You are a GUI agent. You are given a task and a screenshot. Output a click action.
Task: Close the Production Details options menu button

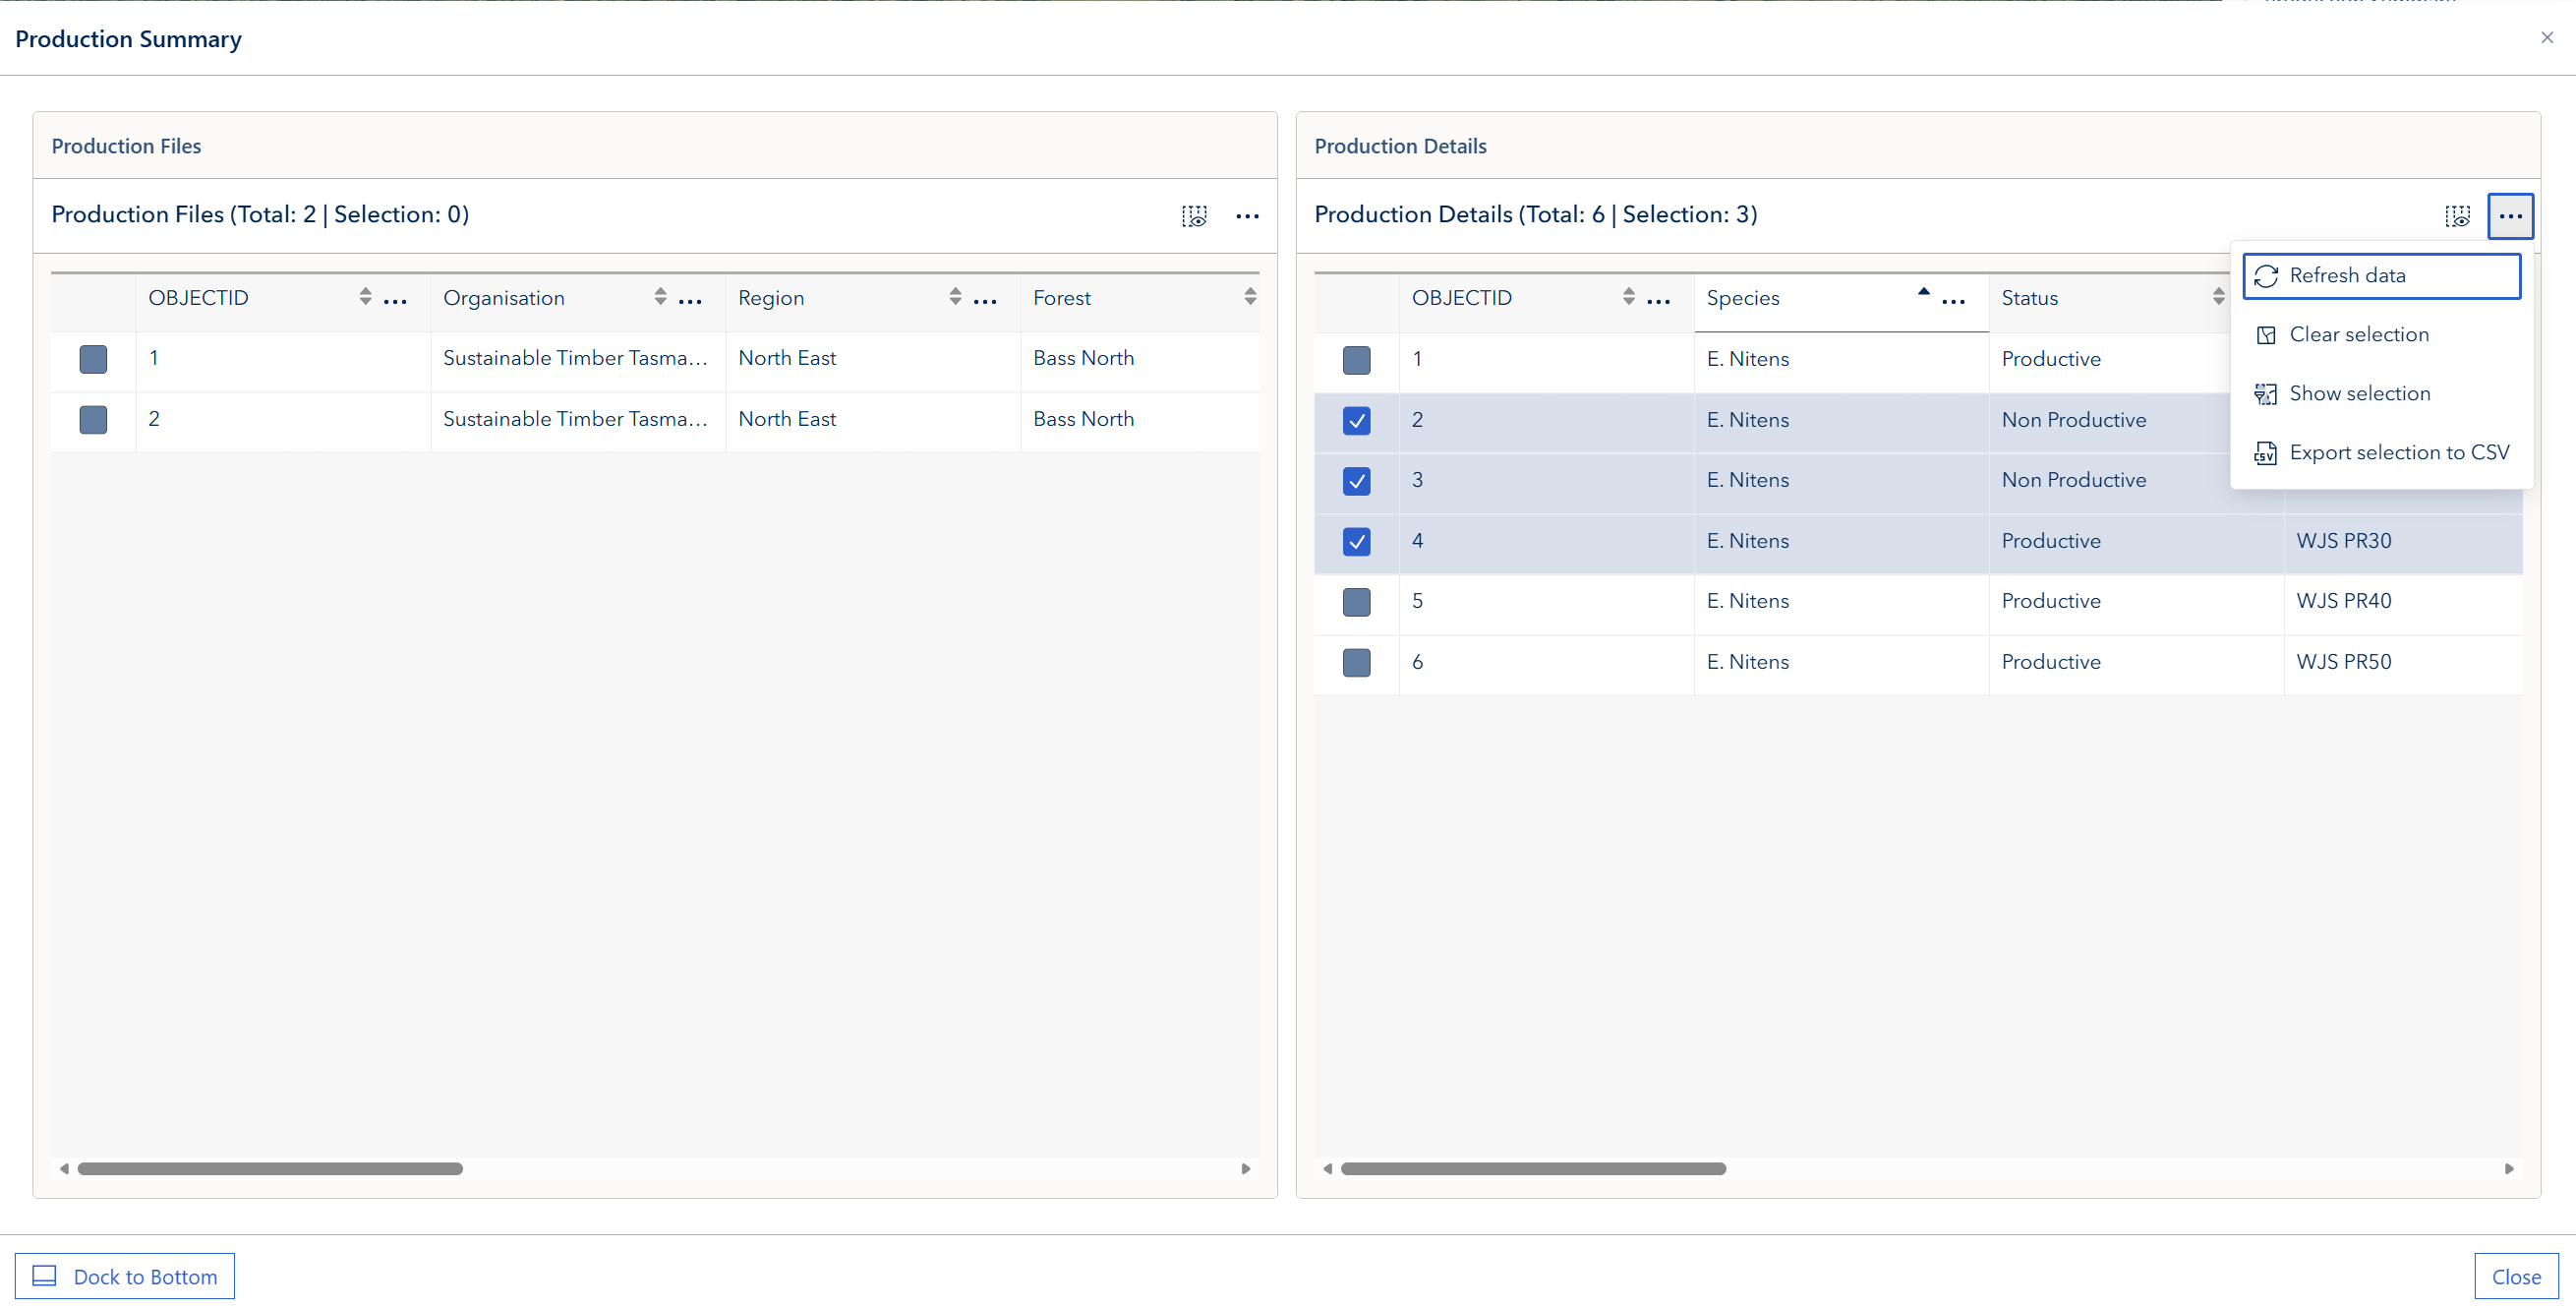[2510, 216]
